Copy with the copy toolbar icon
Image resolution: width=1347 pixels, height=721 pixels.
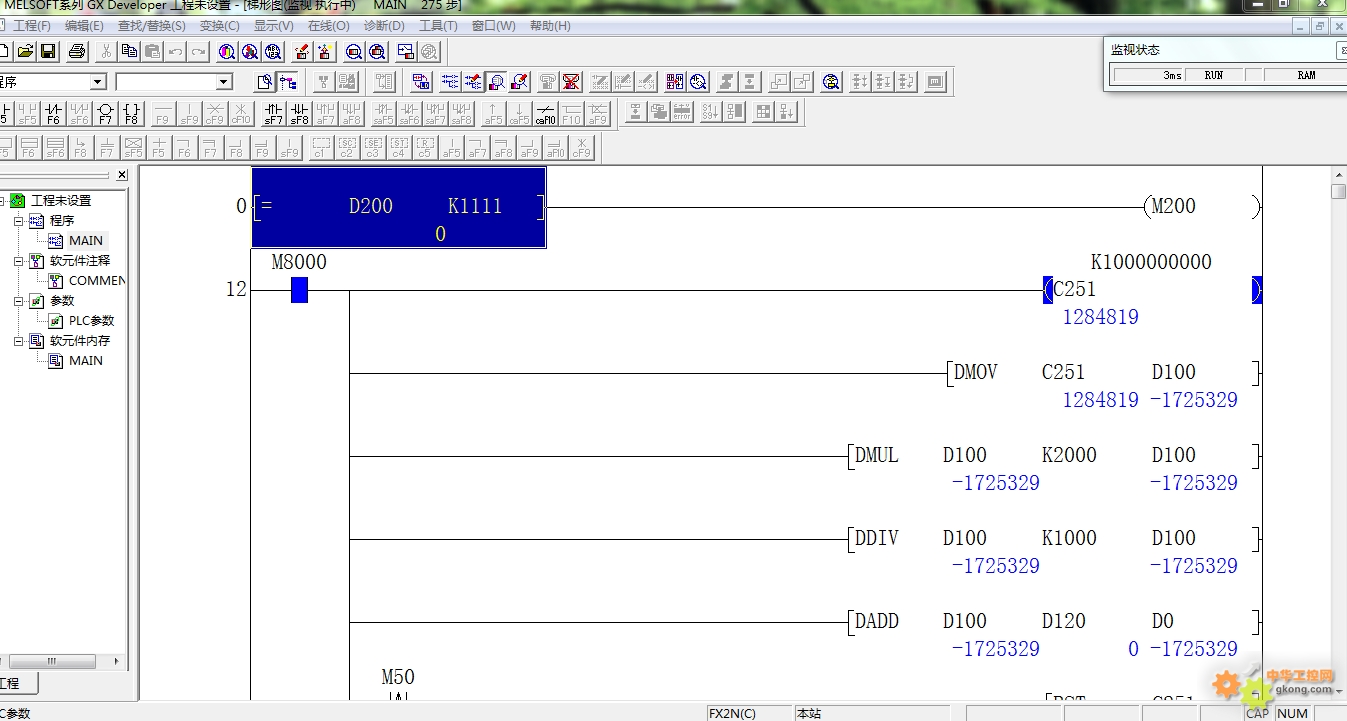[x=129, y=51]
